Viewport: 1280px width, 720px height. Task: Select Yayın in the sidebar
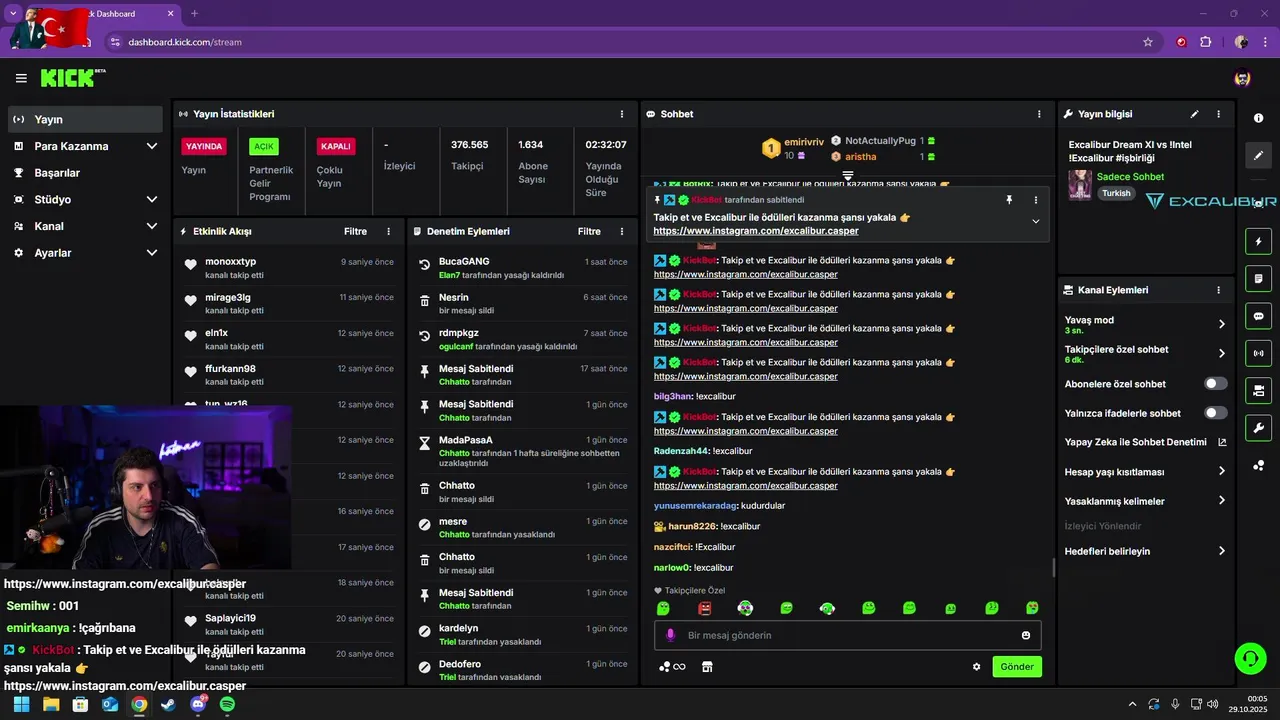[x=85, y=119]
